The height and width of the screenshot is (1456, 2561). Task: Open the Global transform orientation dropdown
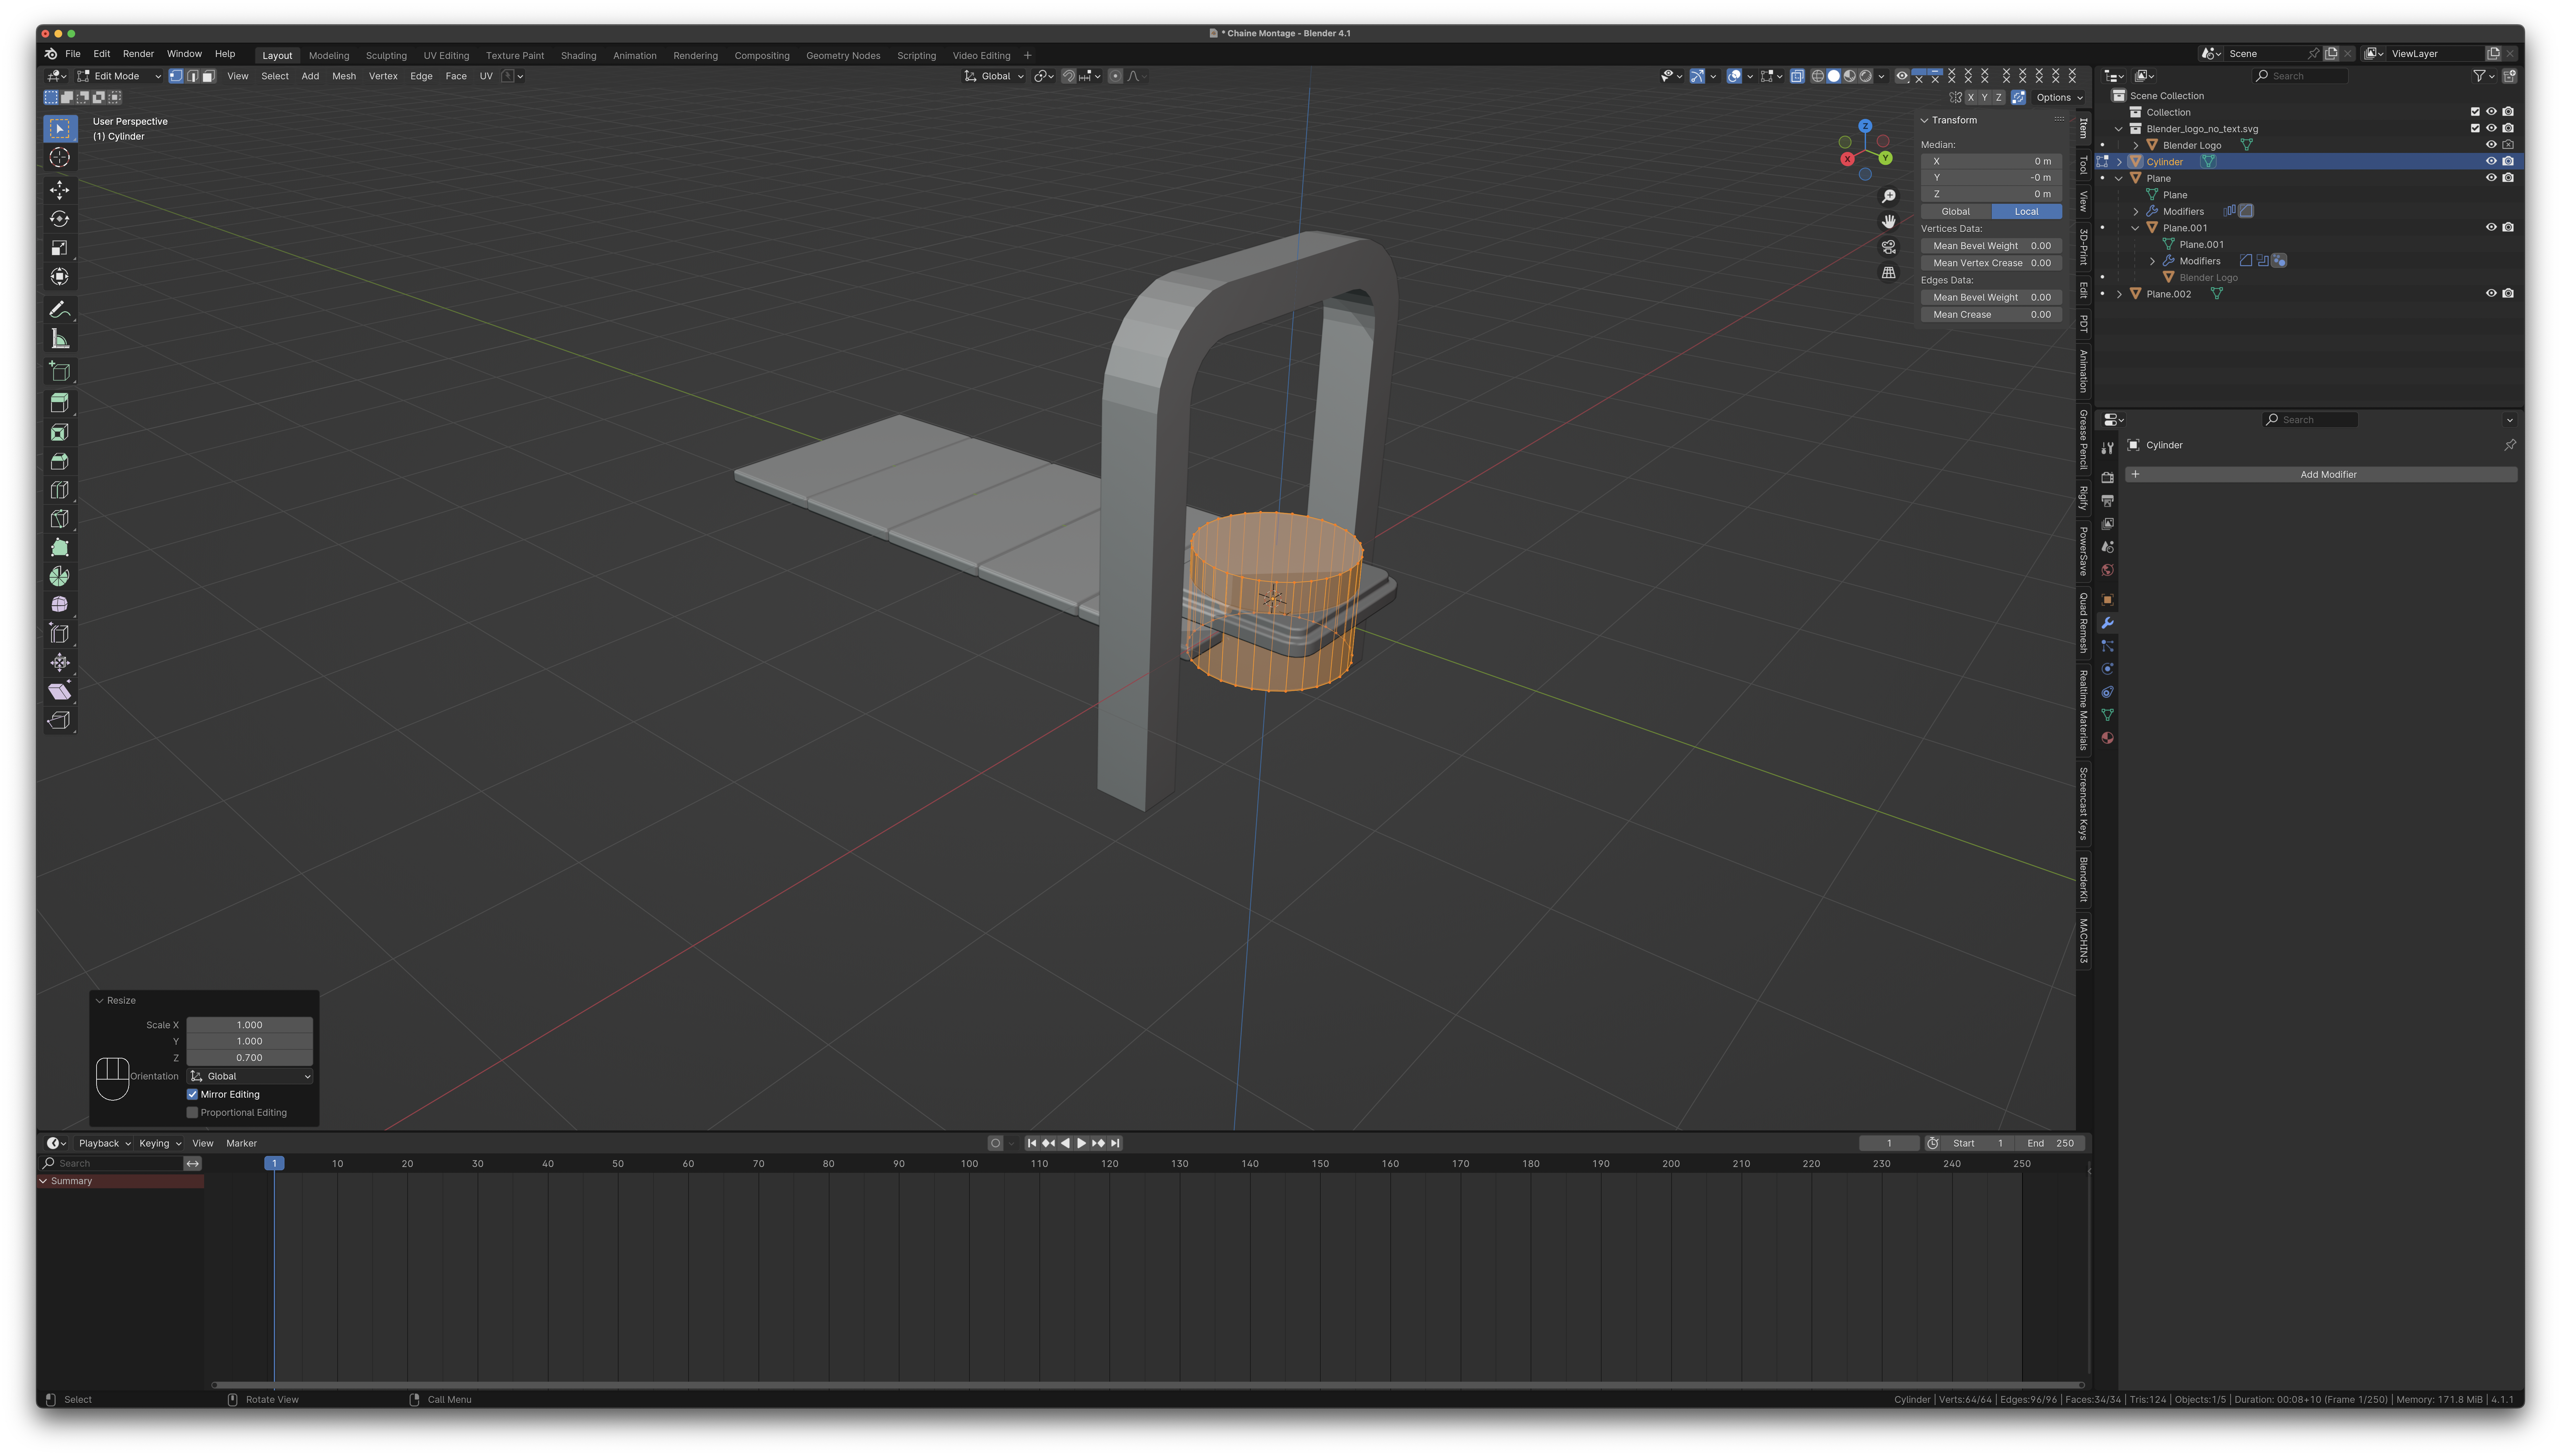pos(994,76)
